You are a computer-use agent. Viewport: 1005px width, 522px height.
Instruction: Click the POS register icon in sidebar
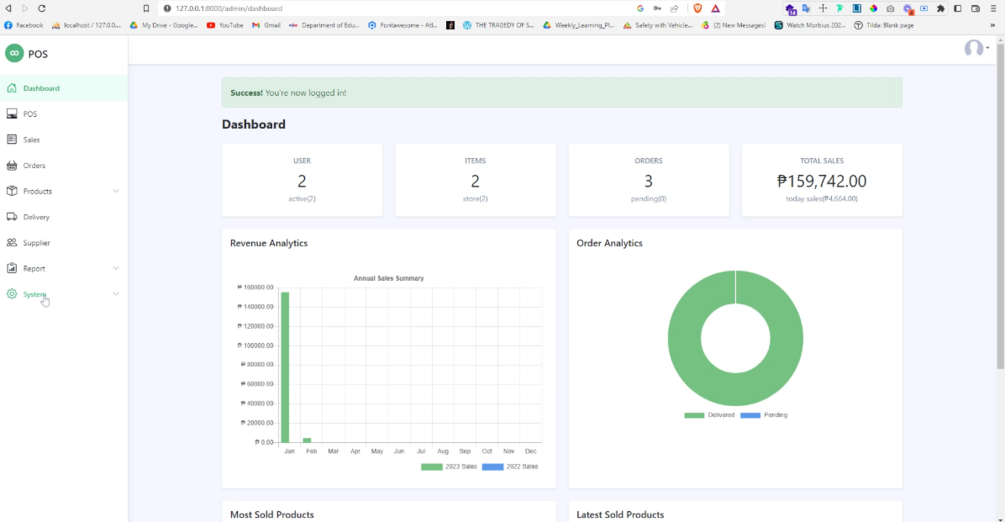click(12, 114)
